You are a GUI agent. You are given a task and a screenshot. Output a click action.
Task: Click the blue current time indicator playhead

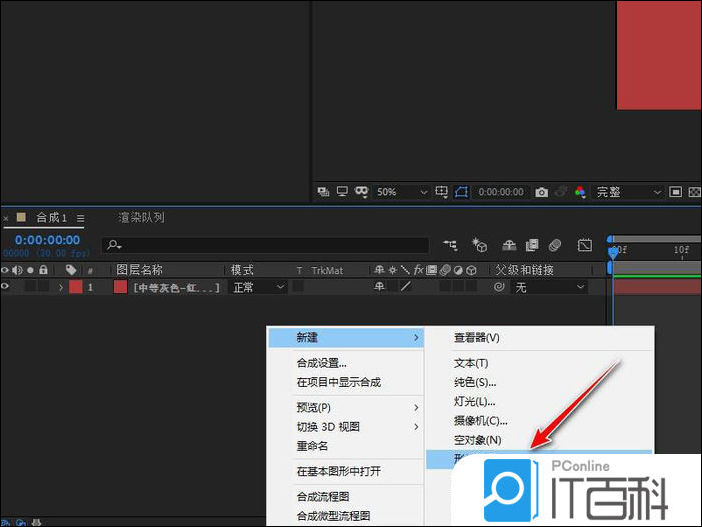613,253
